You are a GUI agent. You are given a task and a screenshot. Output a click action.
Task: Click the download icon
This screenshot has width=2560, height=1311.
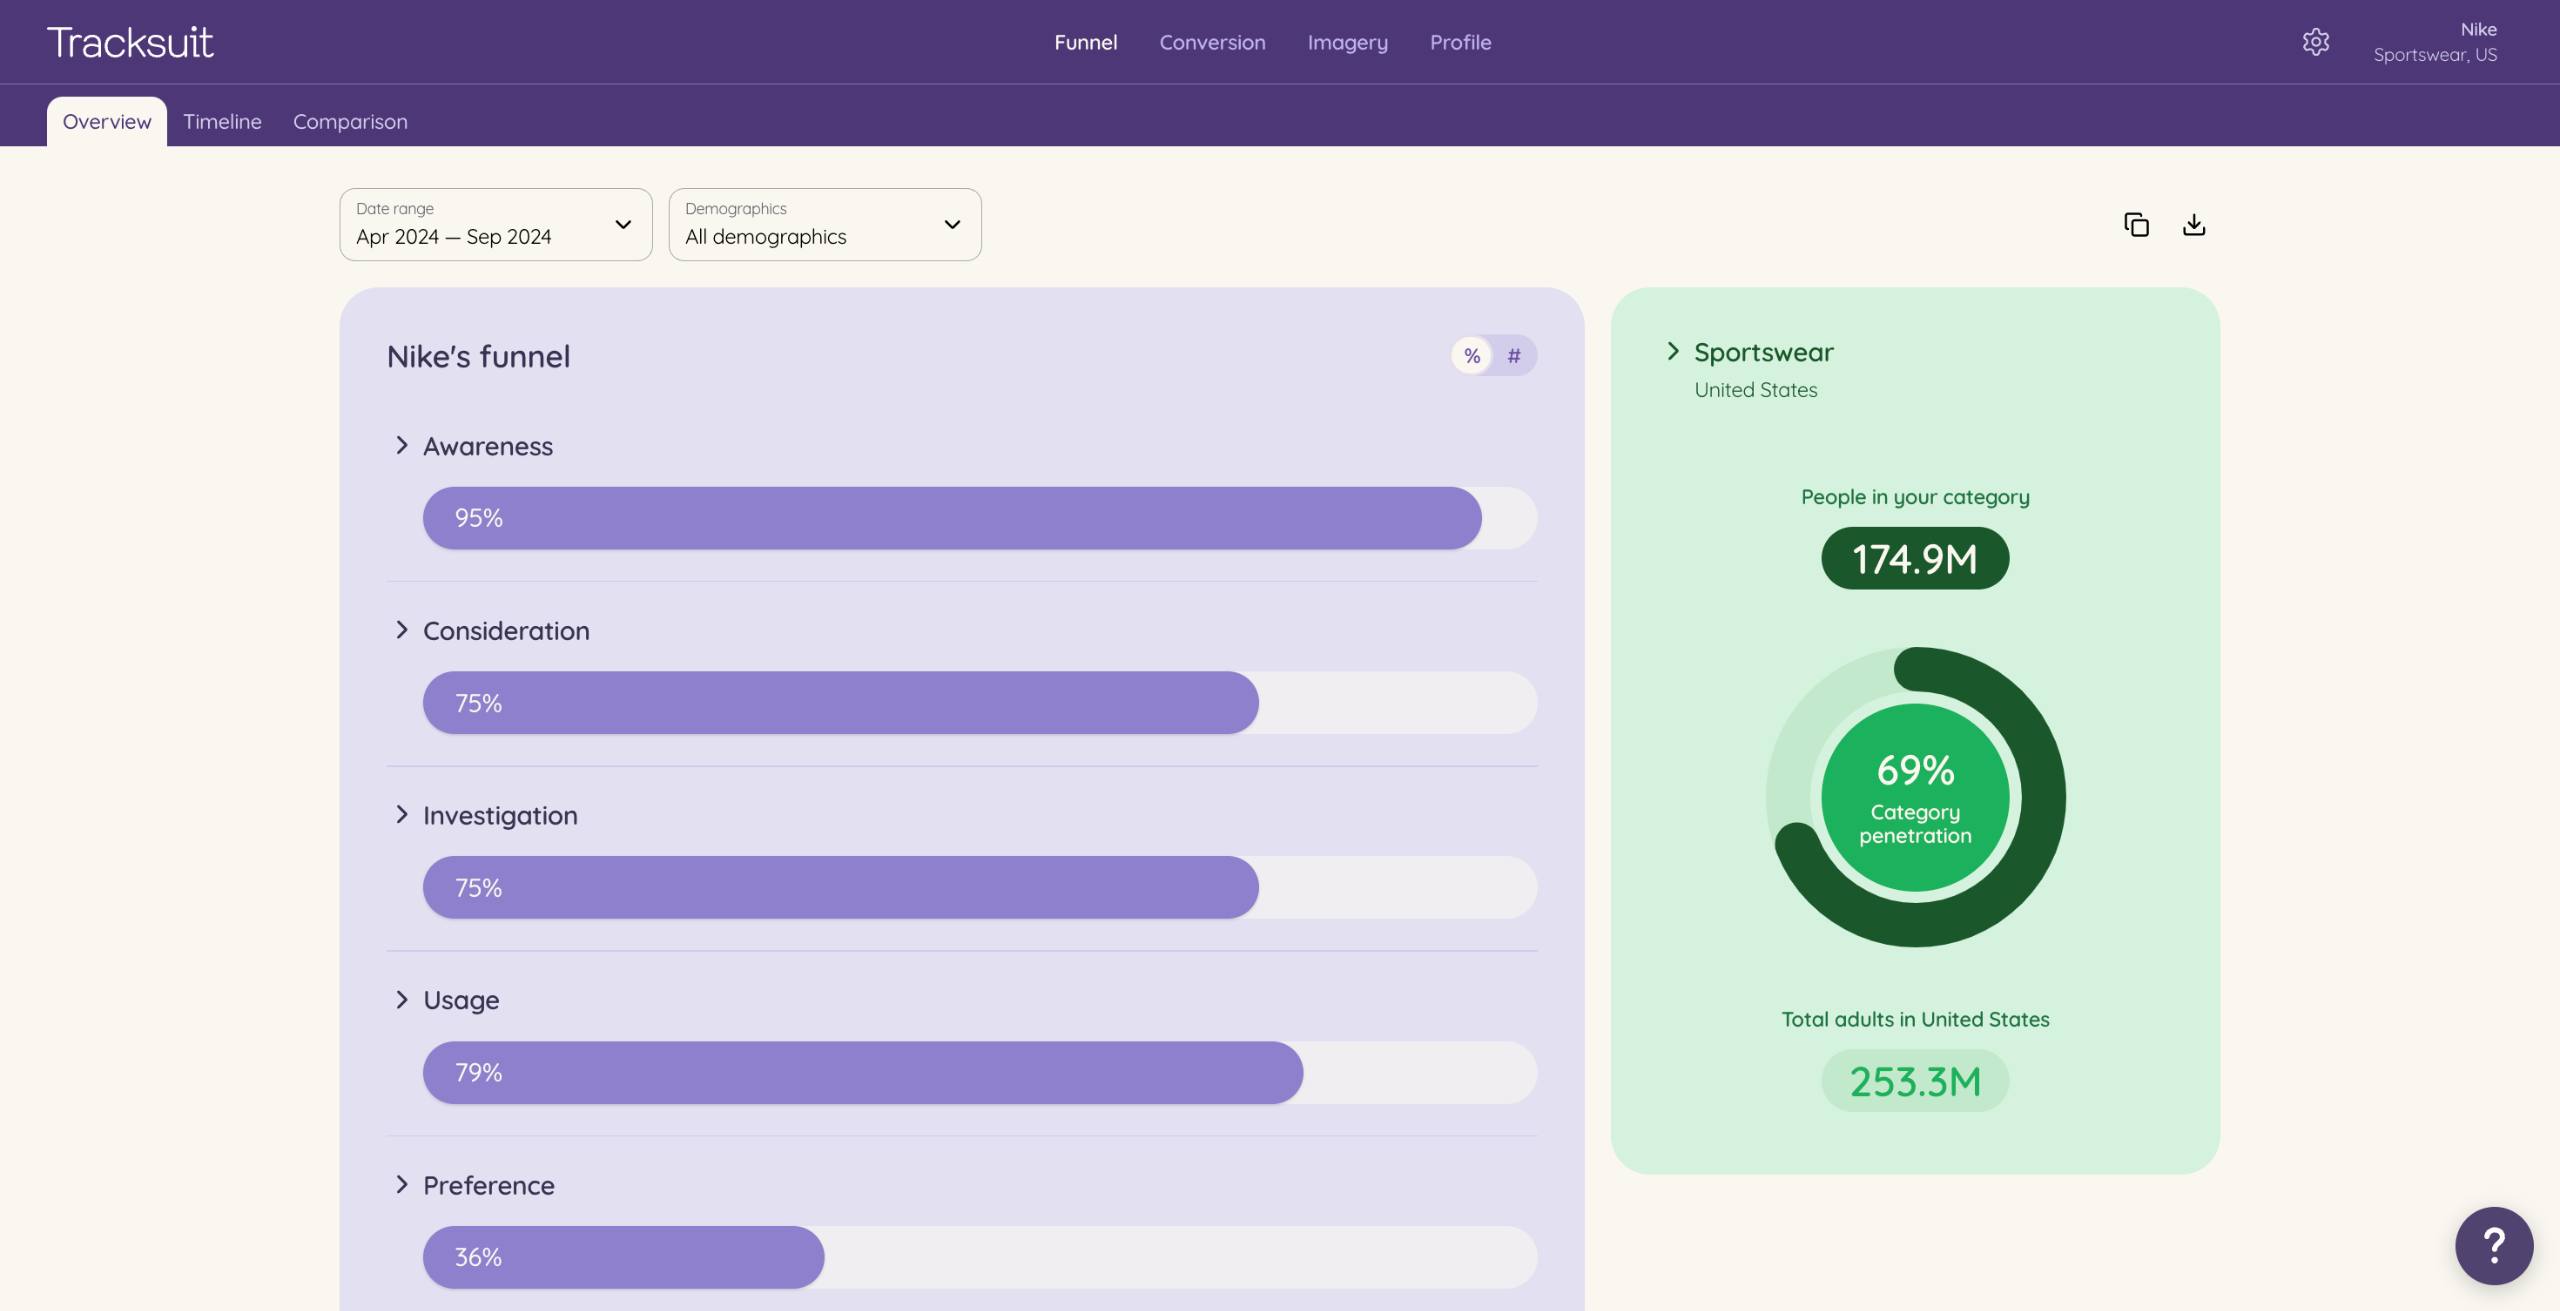2194,225
